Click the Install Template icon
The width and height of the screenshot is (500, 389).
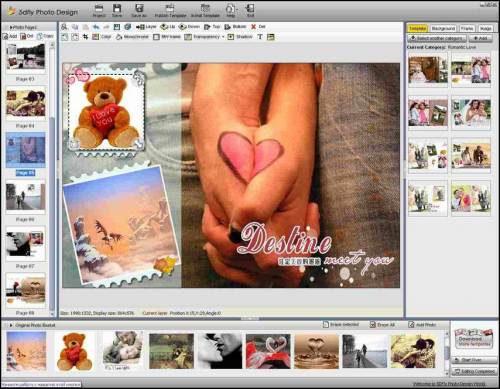pyautogui.click(x=205, y=11)
